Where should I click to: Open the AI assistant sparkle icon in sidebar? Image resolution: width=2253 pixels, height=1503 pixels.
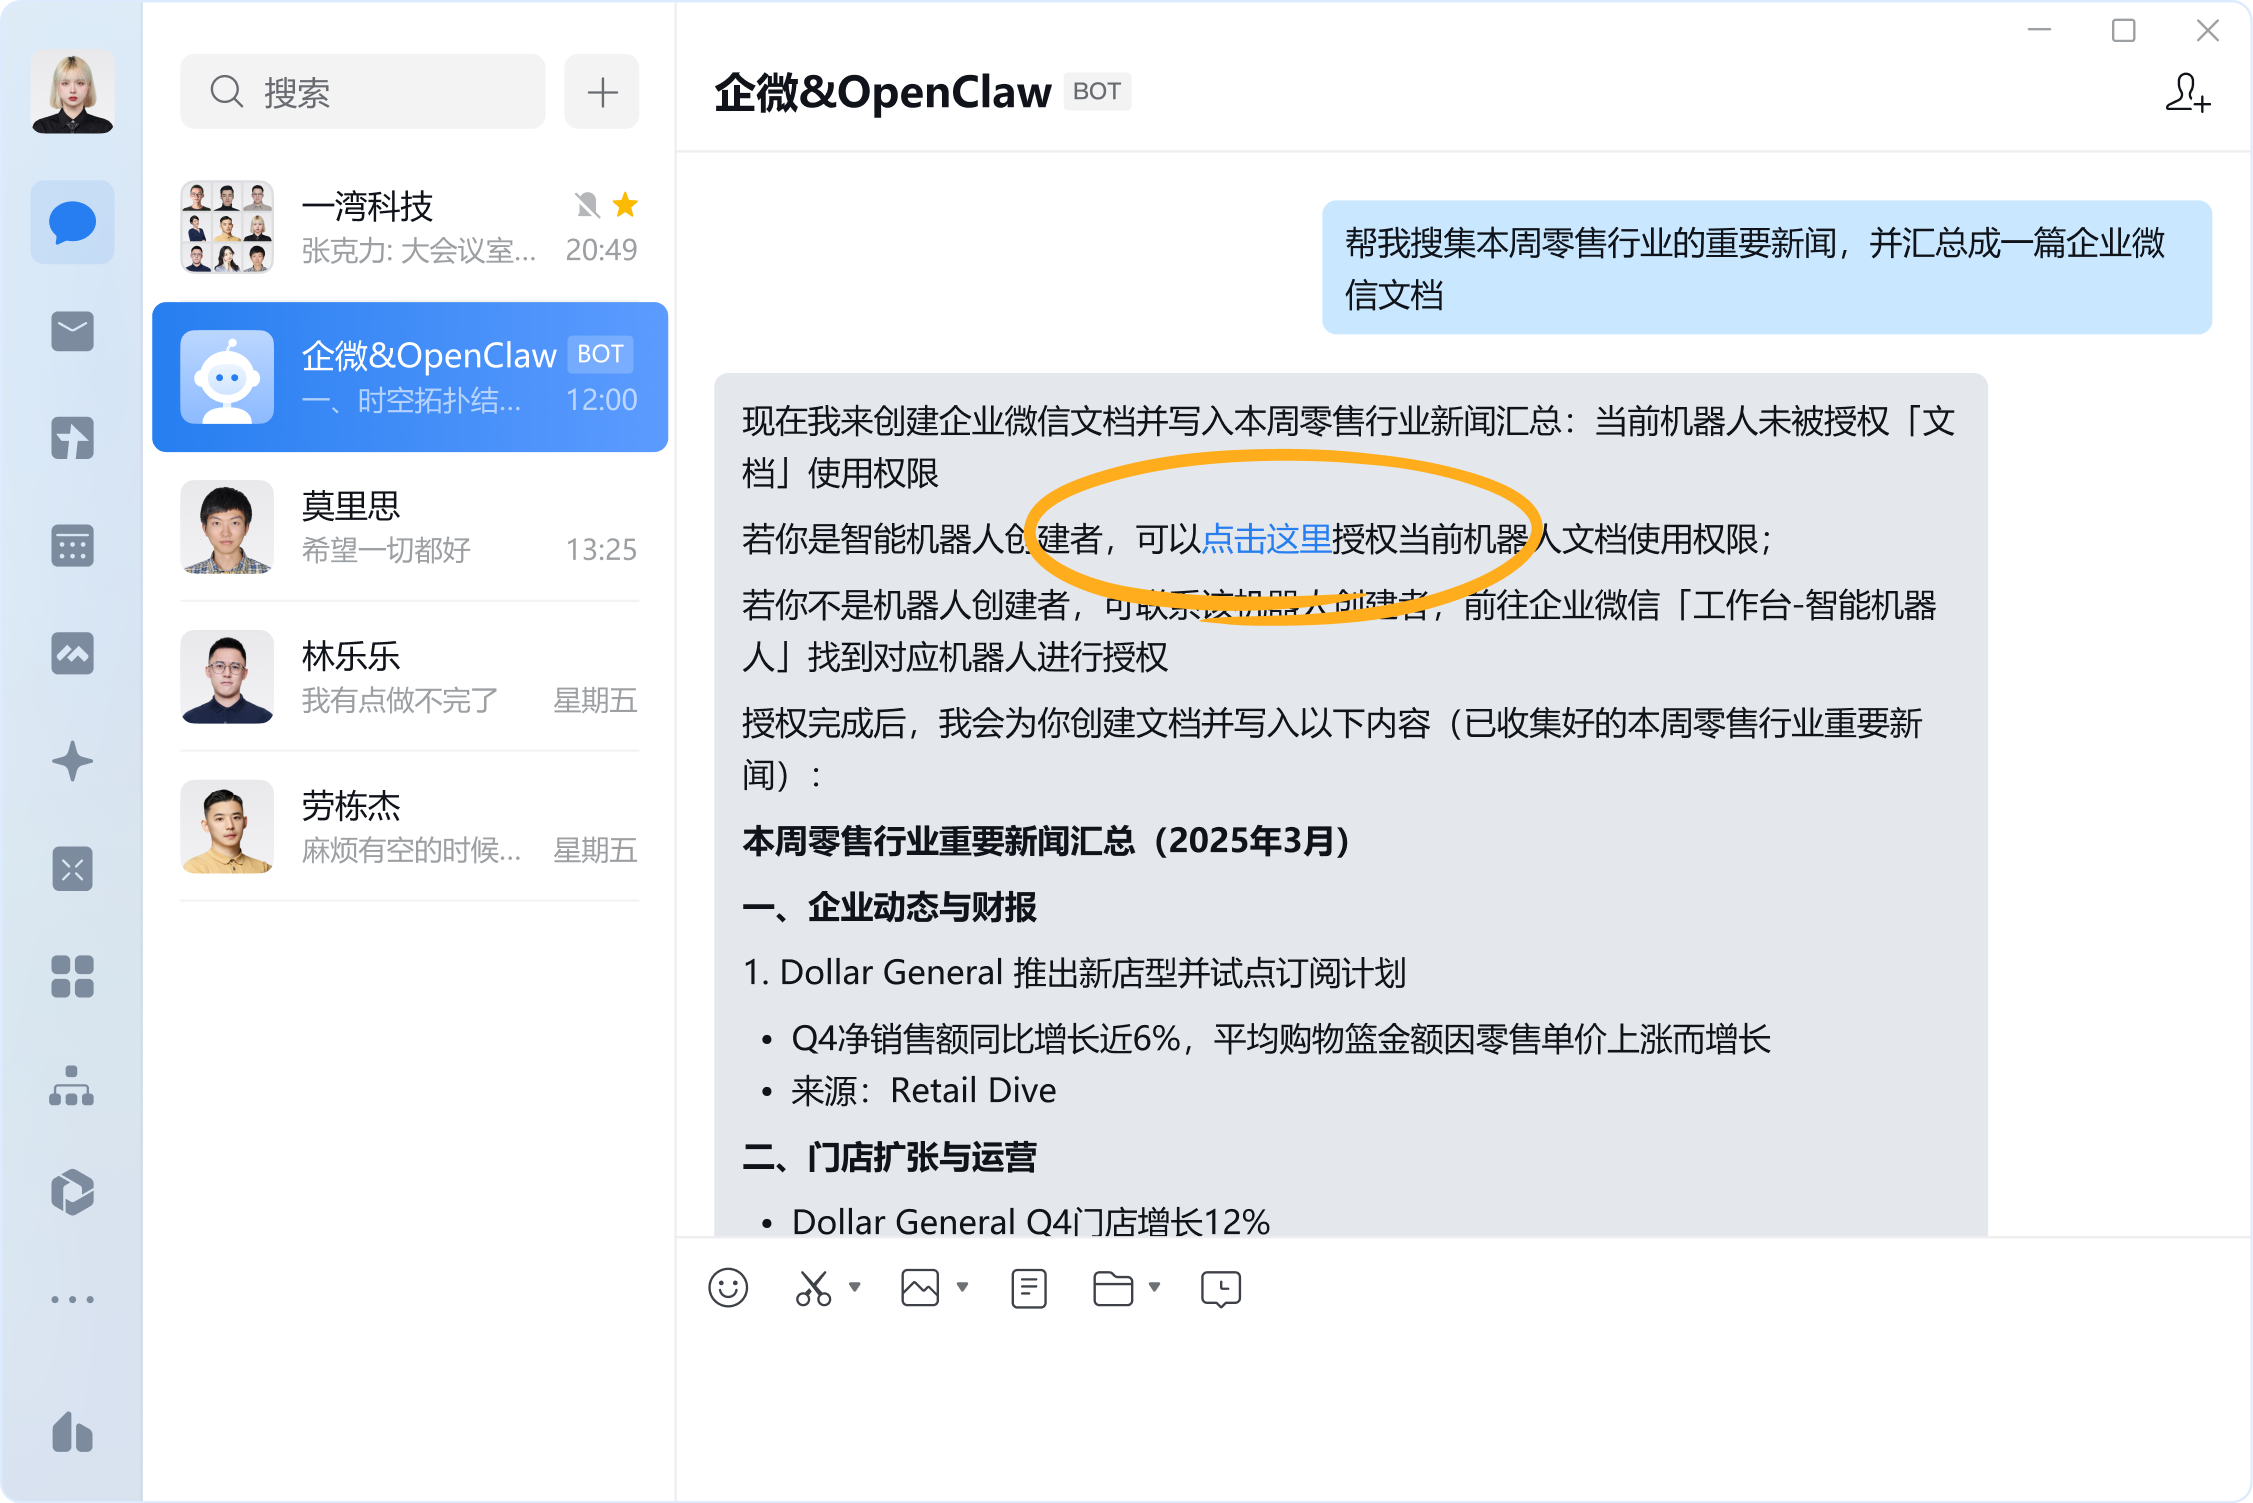[72, 760]
